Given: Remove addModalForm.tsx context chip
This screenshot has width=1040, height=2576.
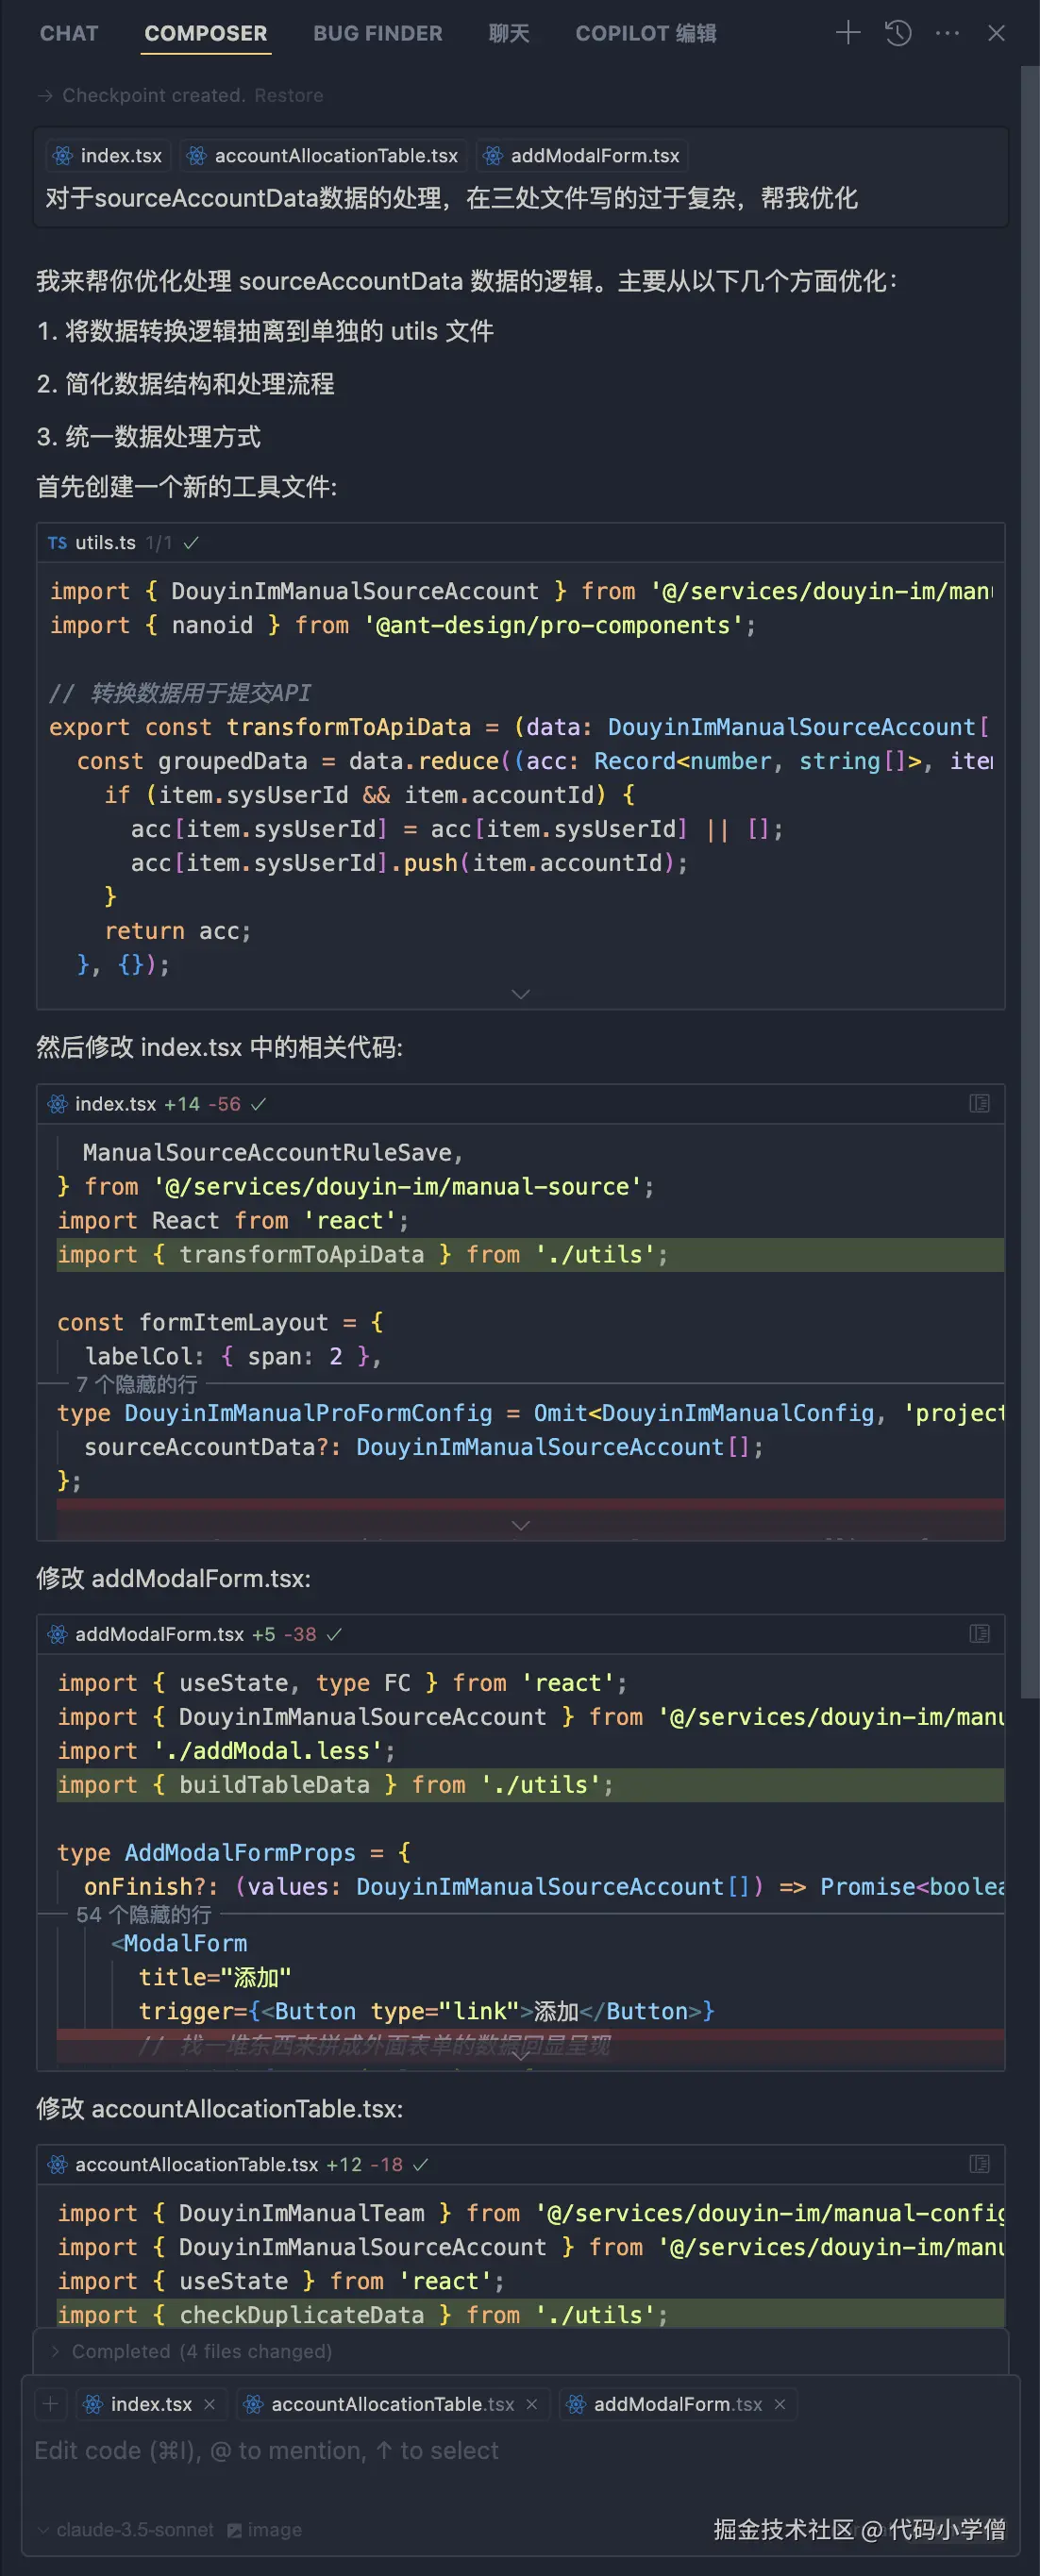Looking at the screenshot, I should click(780, 2404).
